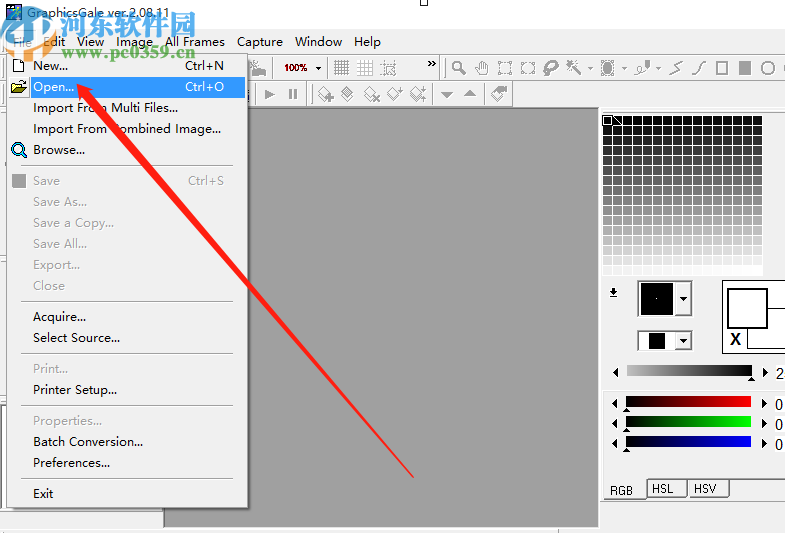Select the outlined ellipse tool
The height and width of the screenshot is (533, 785).
(x=767, y=68)
